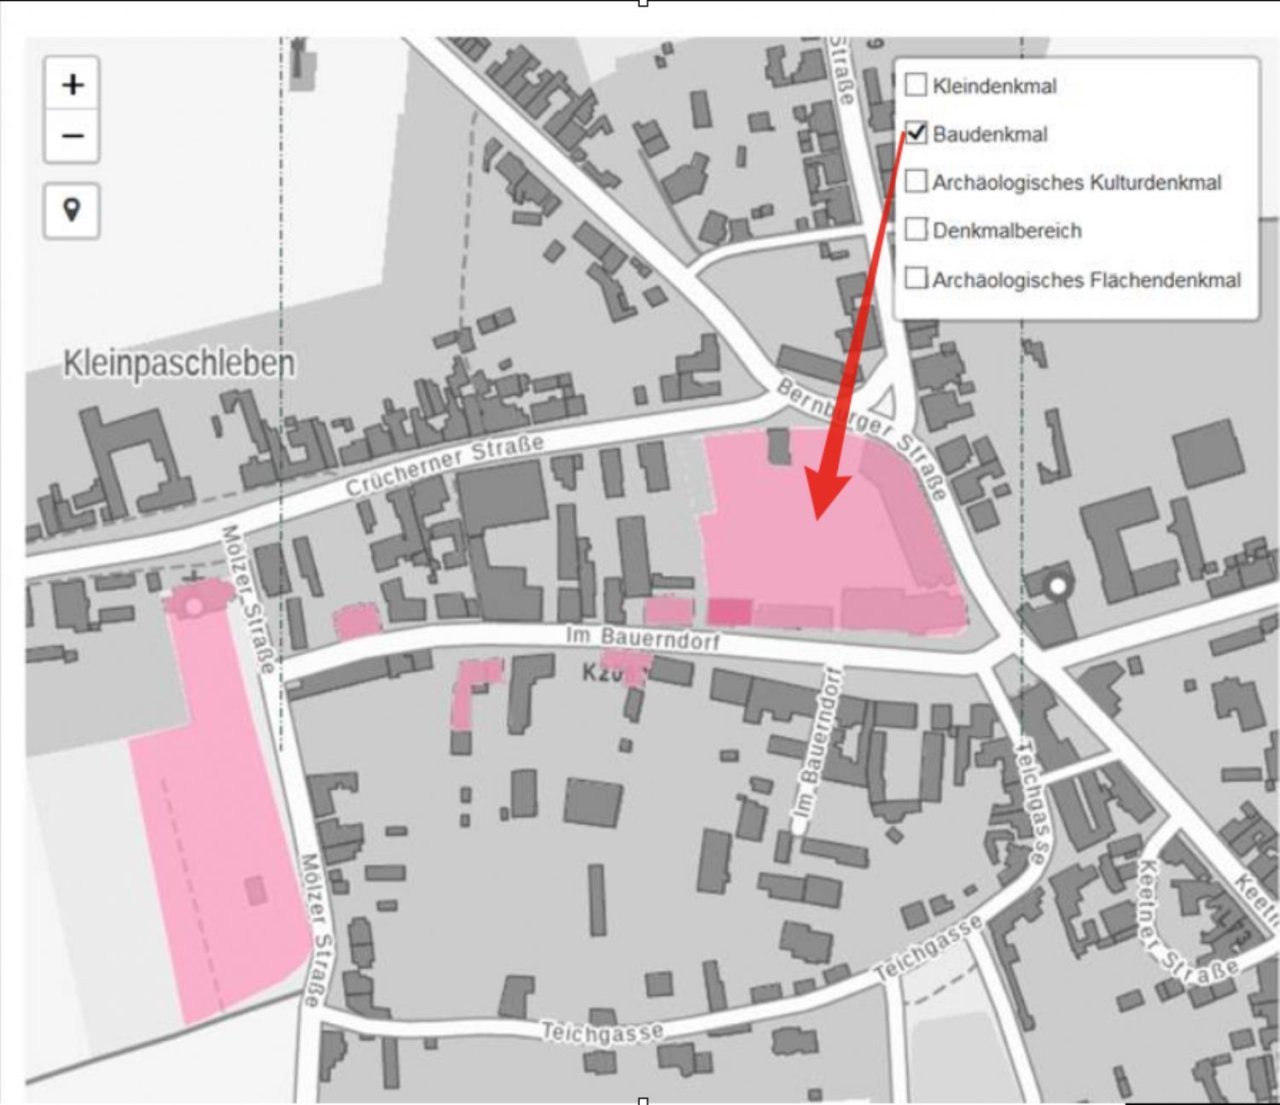
Task: Click the top-center image resize handle
Action: point(643,3)
